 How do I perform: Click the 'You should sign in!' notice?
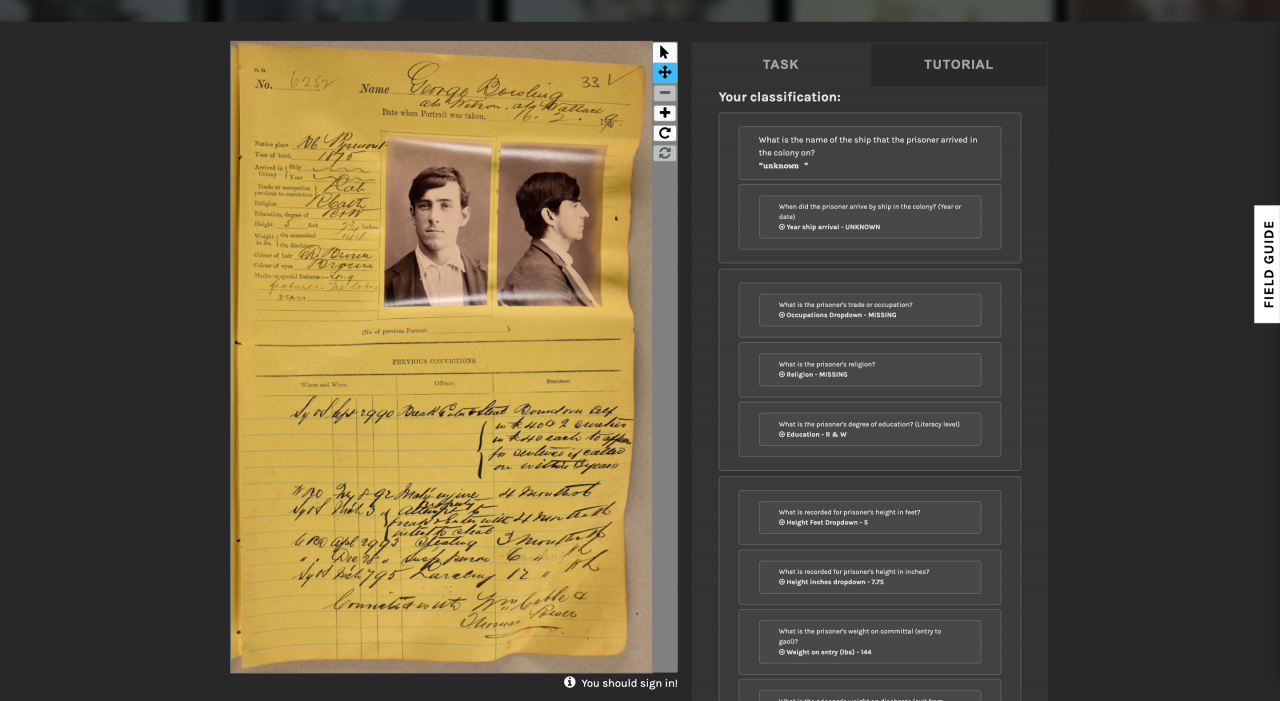pos(629,683)
